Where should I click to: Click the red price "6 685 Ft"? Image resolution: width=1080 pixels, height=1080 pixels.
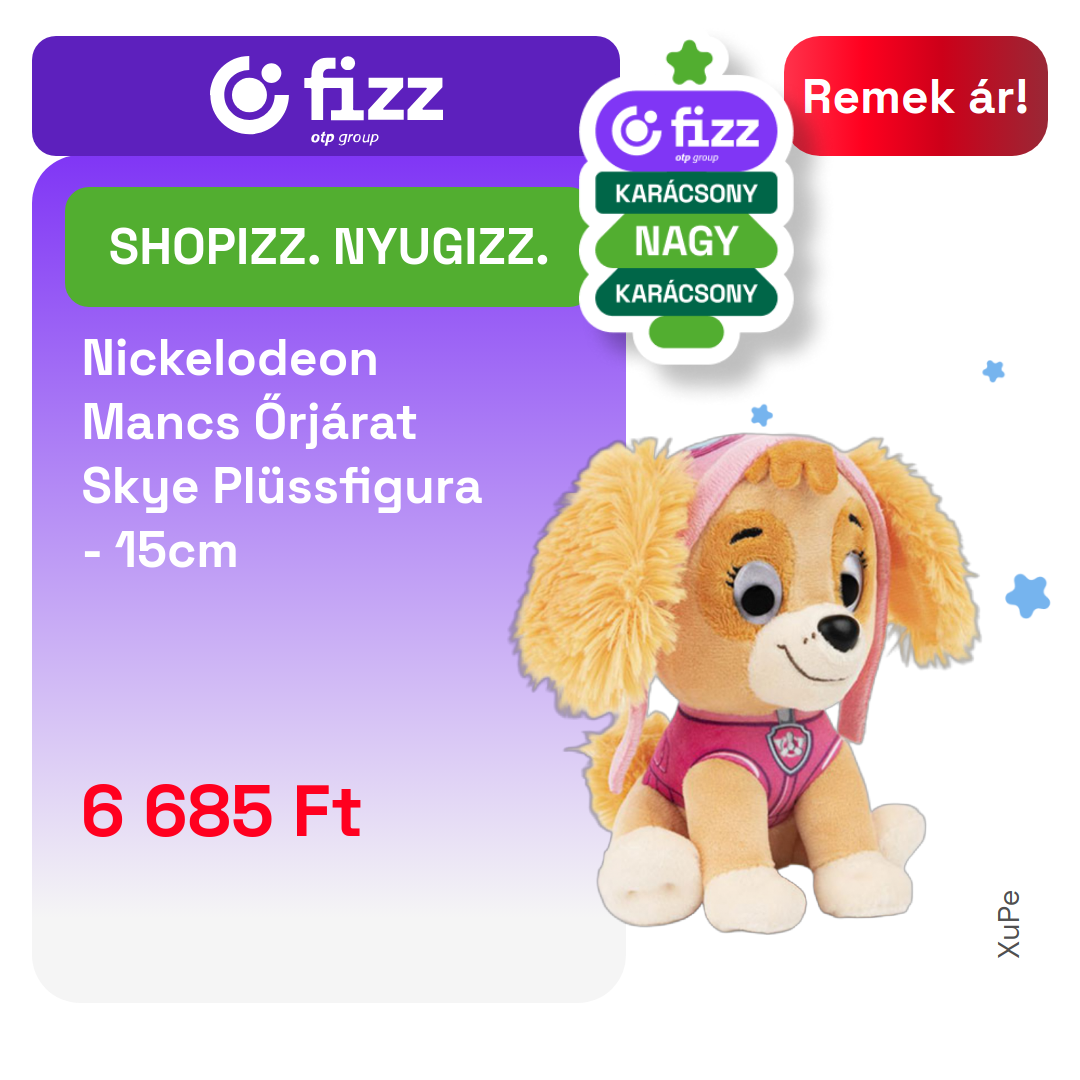click(221, 811)
